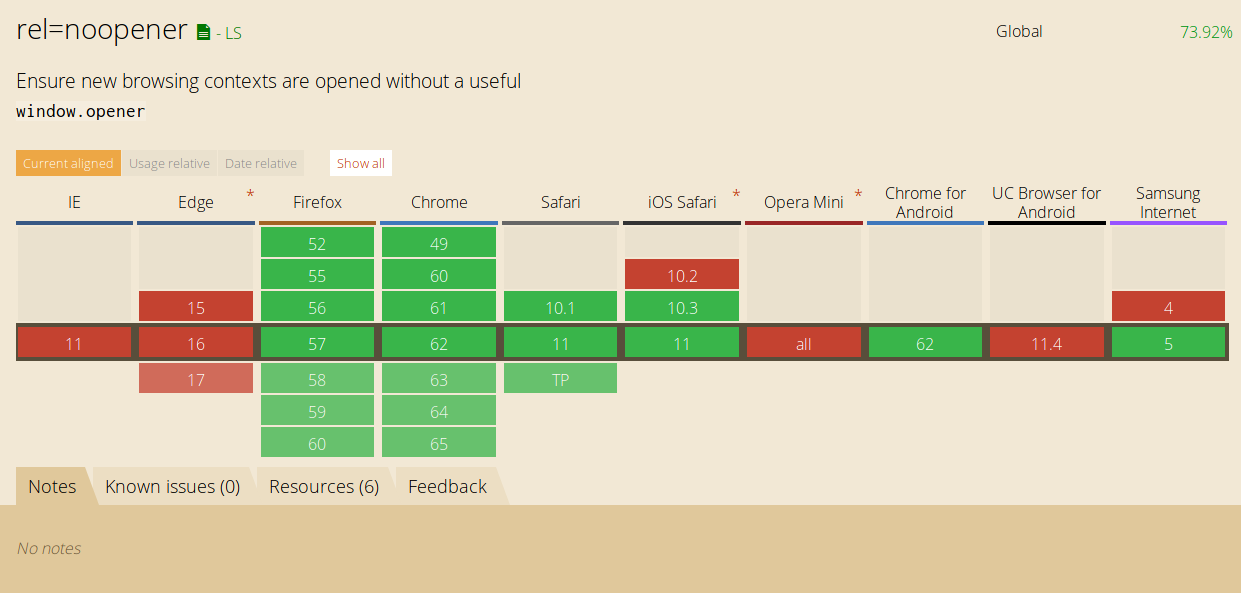
Task: Select the Firefox 52 version cell
Action: pyautogui.click(x=317, y=243)
